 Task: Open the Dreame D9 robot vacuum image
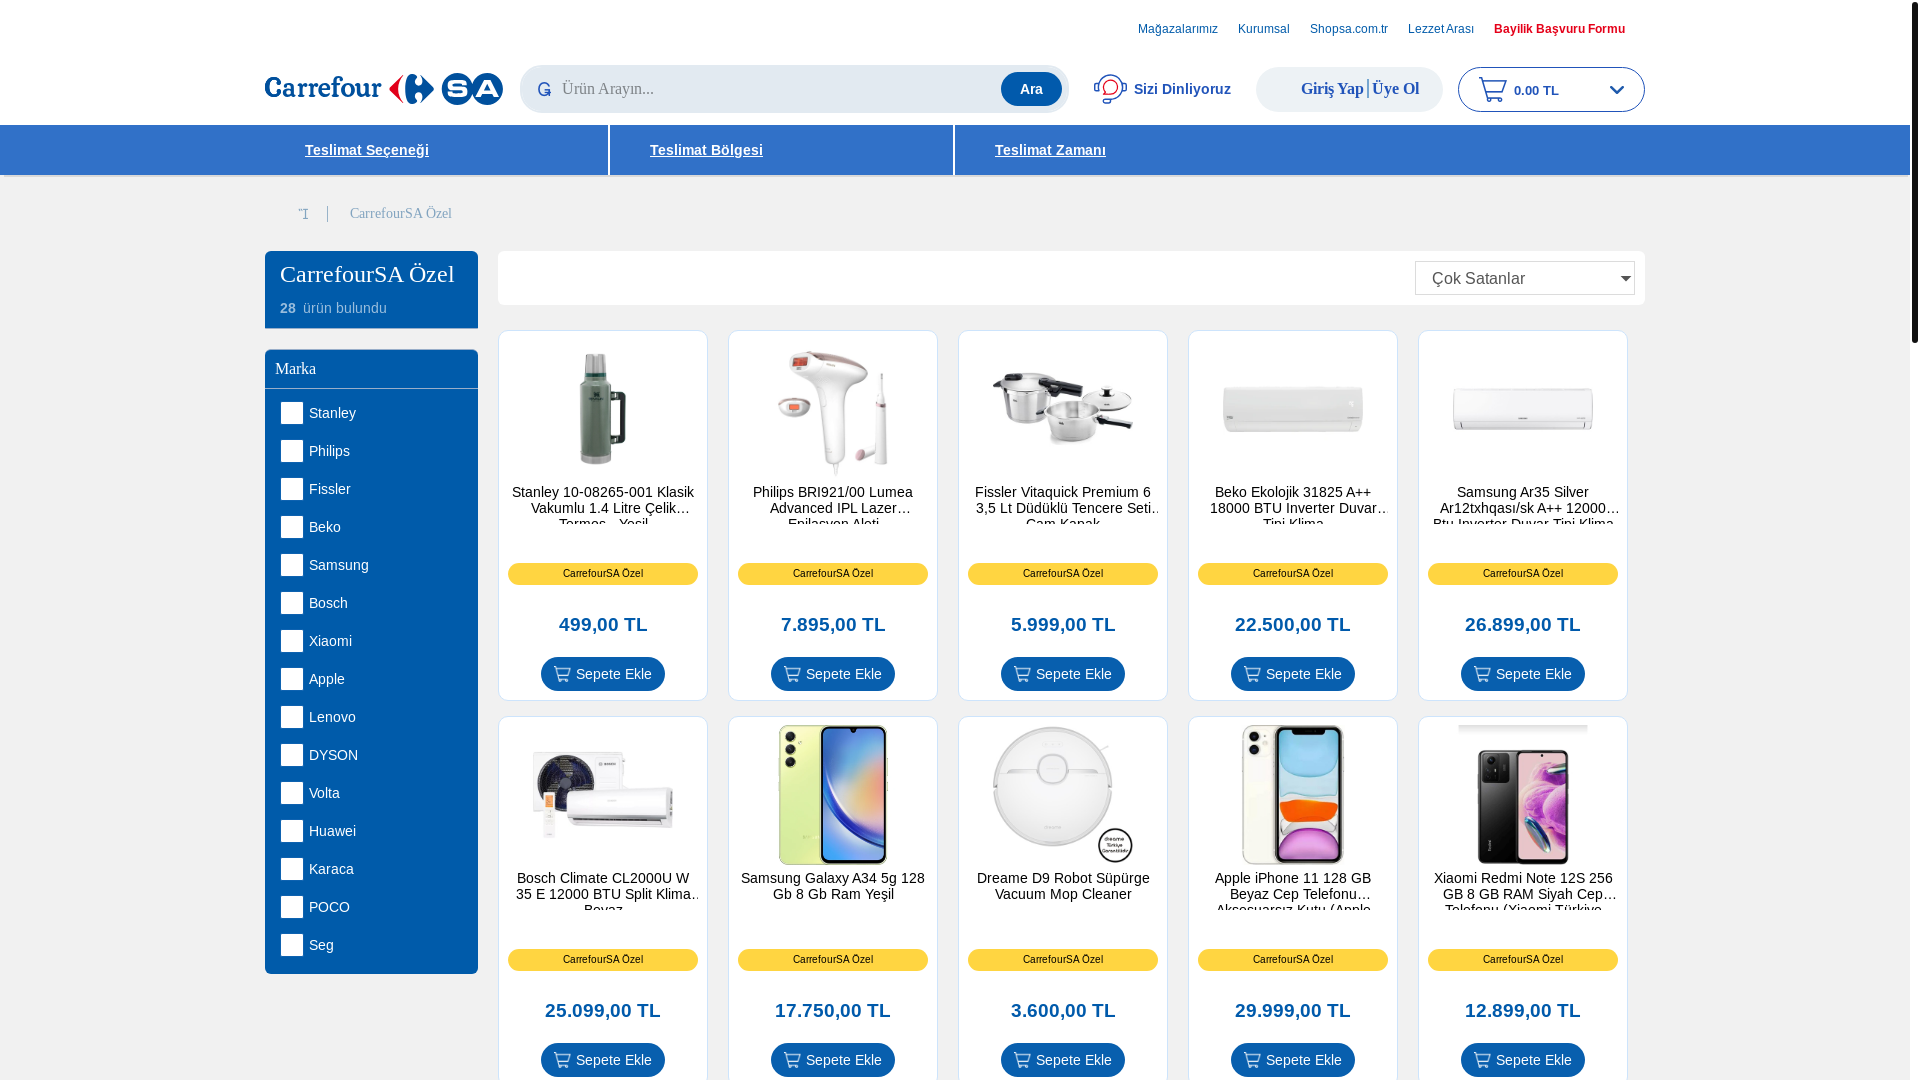pos(1063,795)
